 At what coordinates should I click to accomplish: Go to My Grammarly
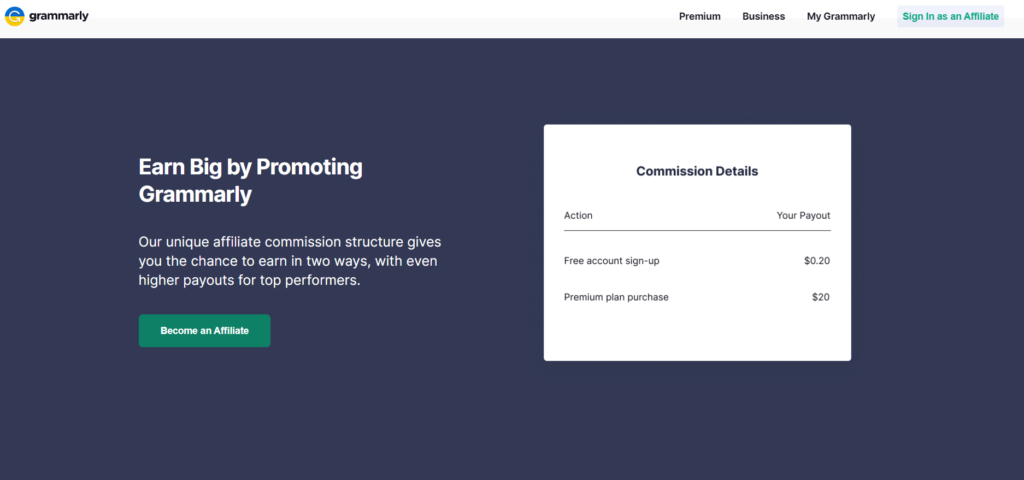pyautogui.click(x=840, y=16)
